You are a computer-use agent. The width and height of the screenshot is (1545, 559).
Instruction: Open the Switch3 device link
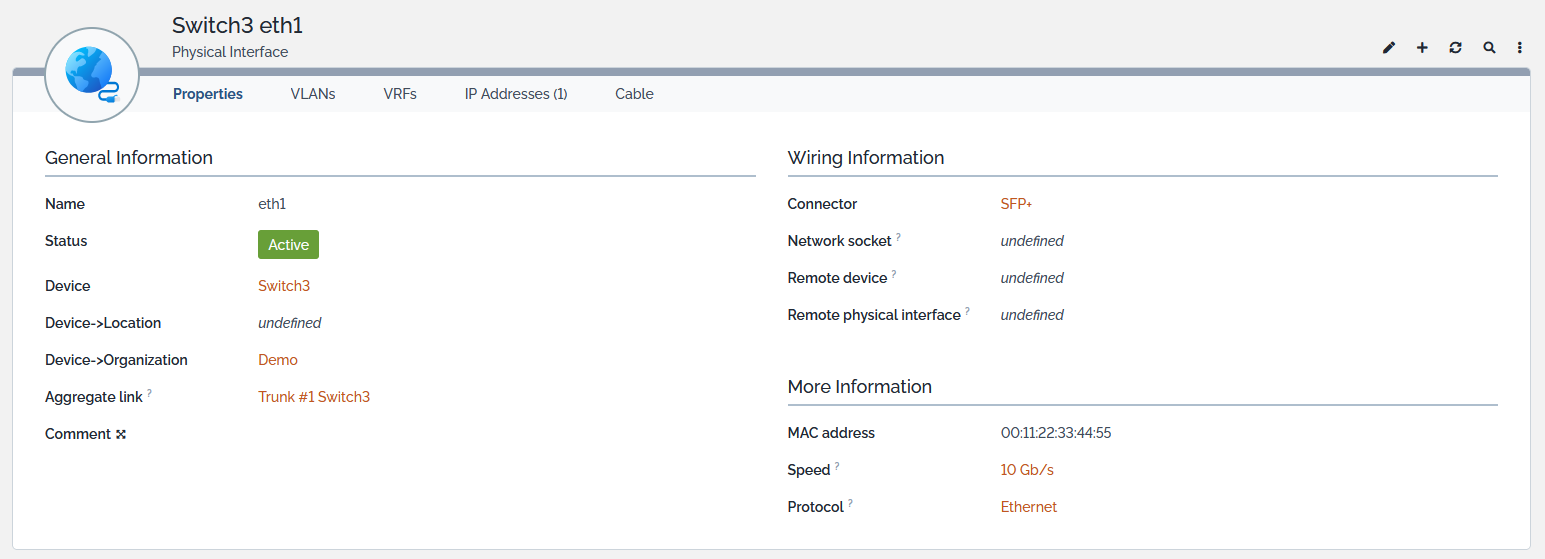click(284, 286)
